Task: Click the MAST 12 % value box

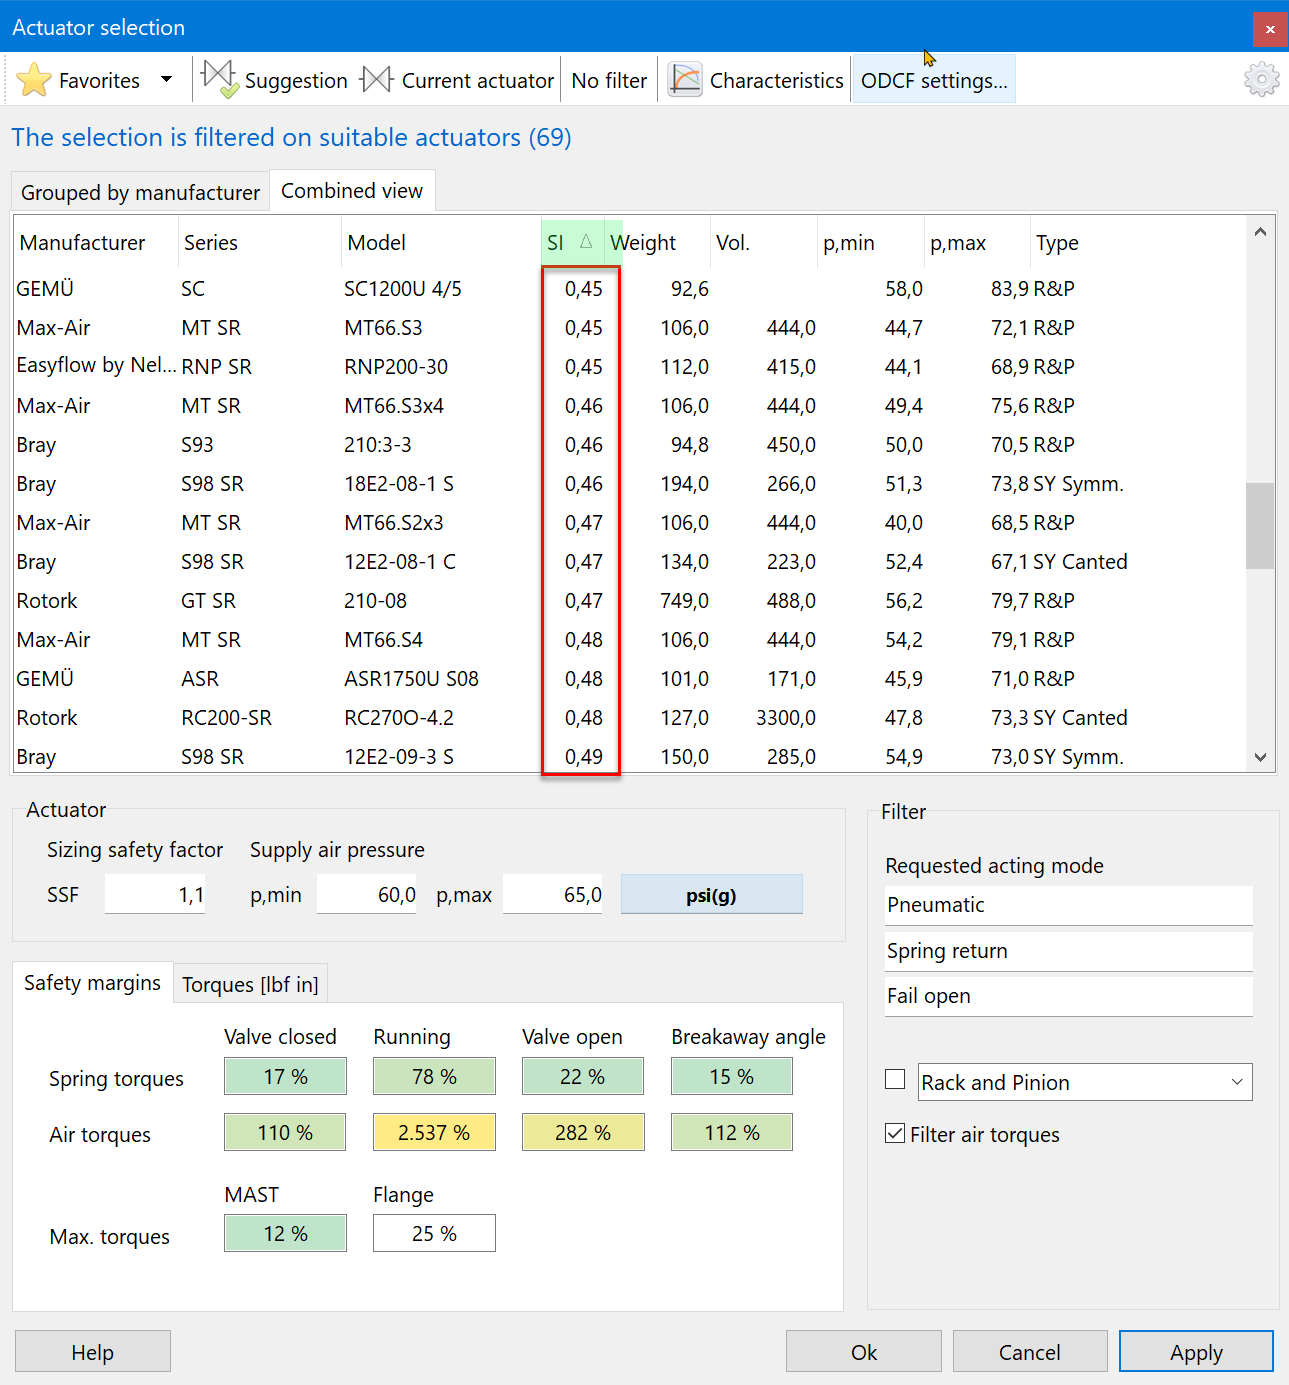Action: [285, 1233]
